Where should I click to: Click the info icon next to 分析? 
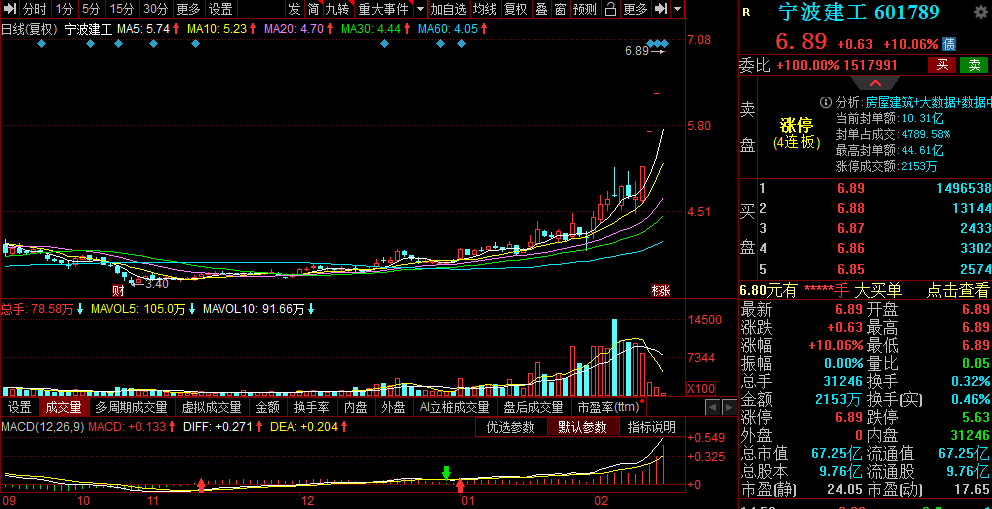click(x=825, y=102)
